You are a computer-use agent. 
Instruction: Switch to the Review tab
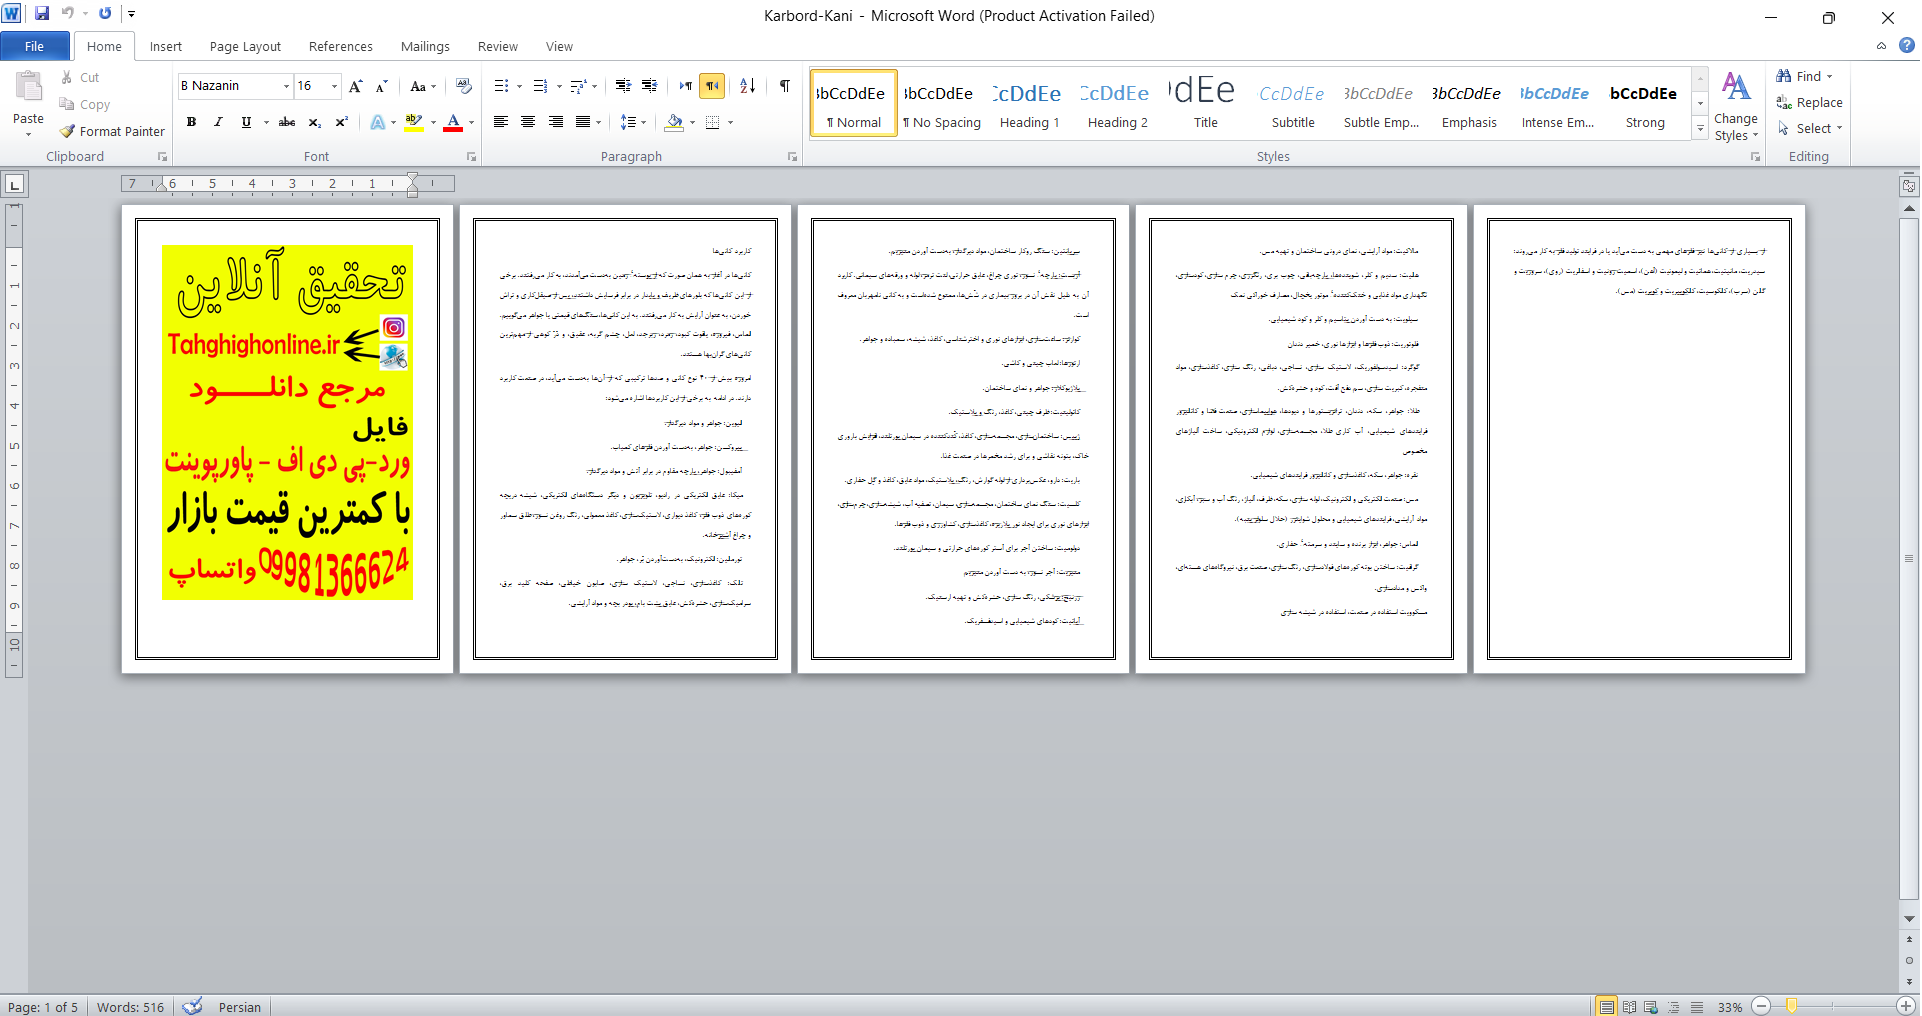[498, 46]
